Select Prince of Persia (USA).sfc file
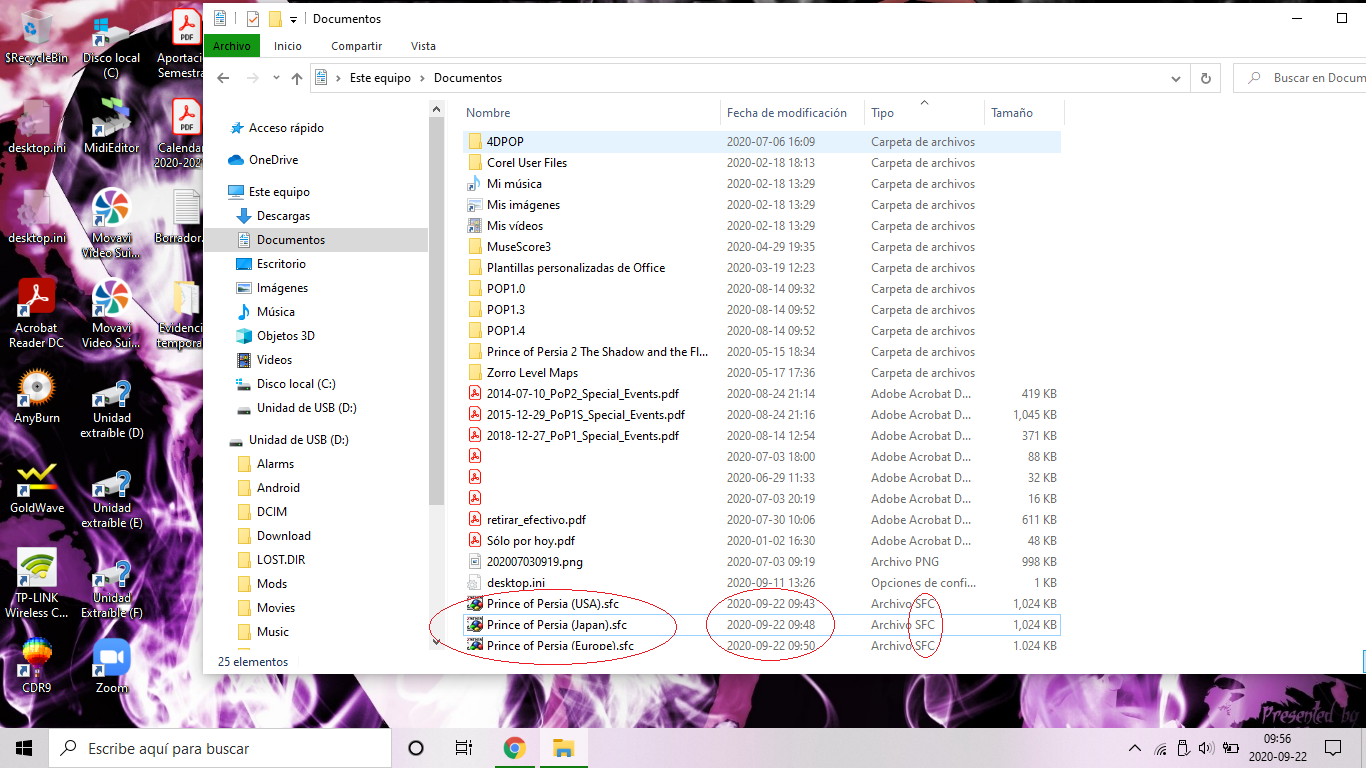 click(762, 604)
